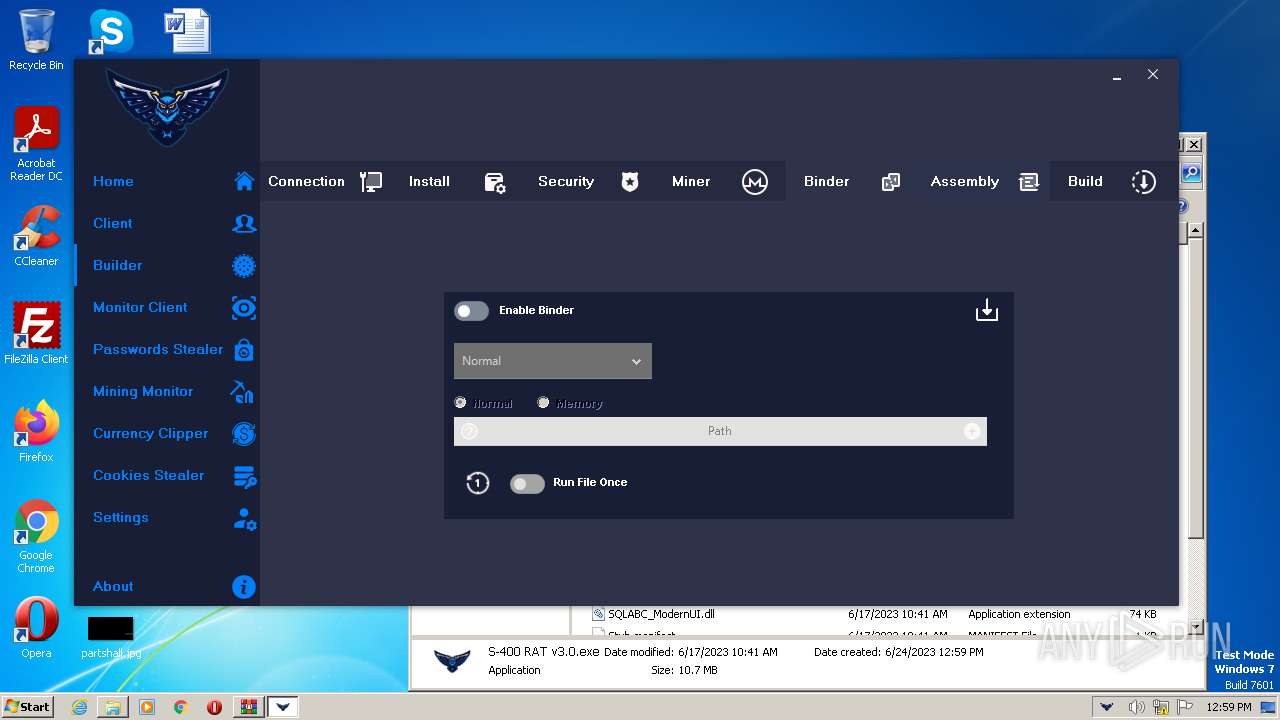This screenshot has height=720, width=1280.
Task: Click Action Center flag tray icon
Action: (1184, 707)
